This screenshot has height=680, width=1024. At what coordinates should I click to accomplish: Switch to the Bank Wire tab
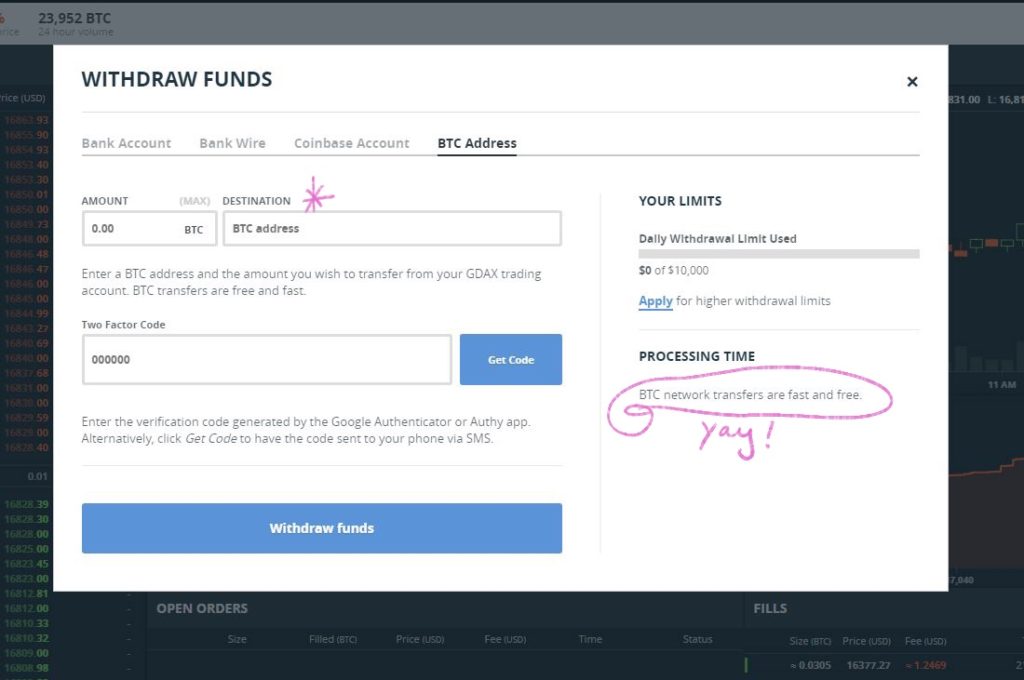232,143
